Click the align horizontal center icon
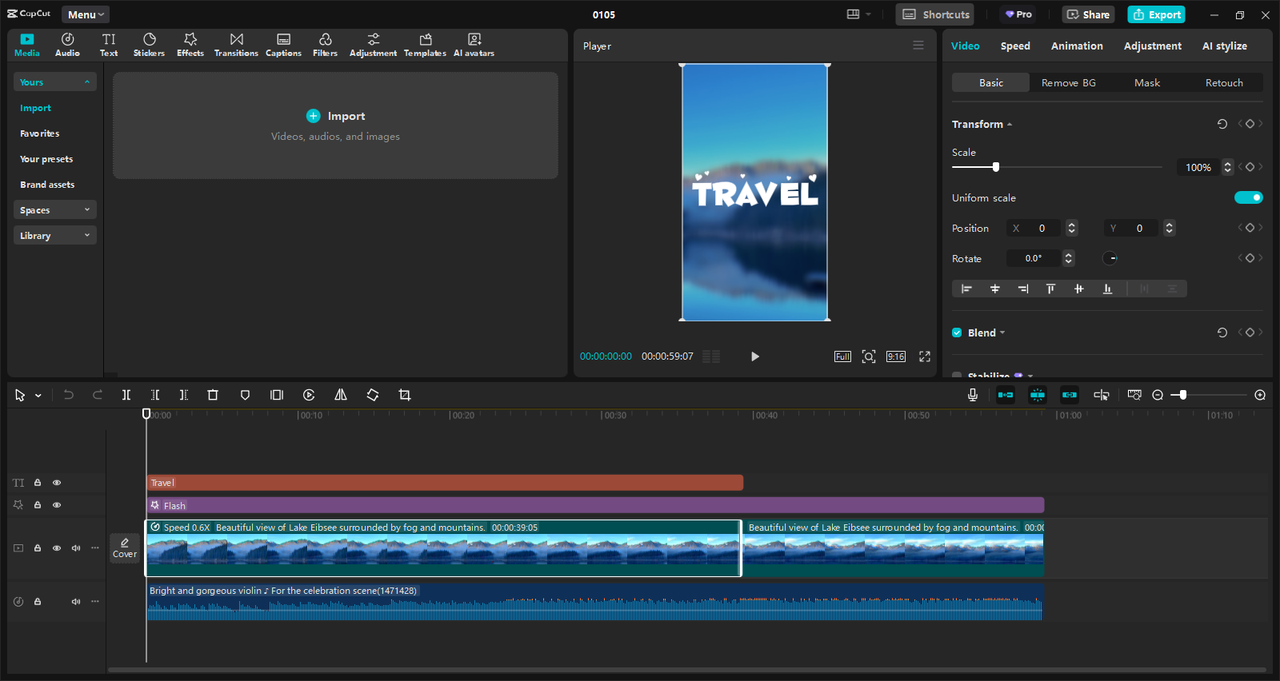 (995, 288)
